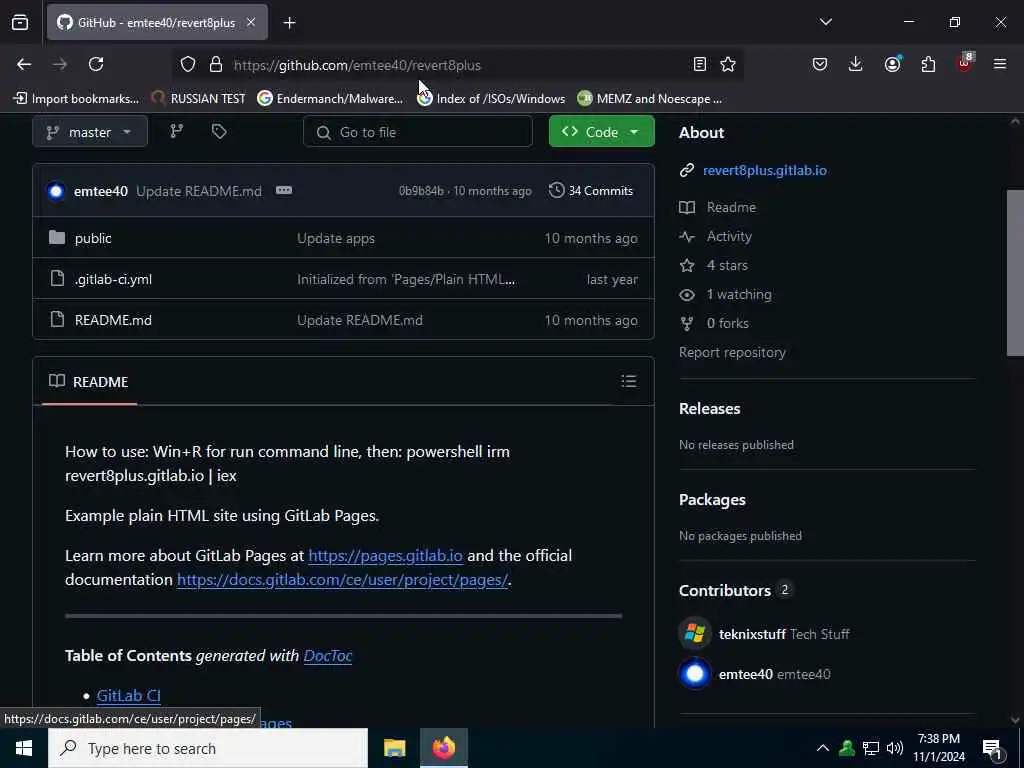
Task: Expand the master branch dropdown
Action: point(89,132)
